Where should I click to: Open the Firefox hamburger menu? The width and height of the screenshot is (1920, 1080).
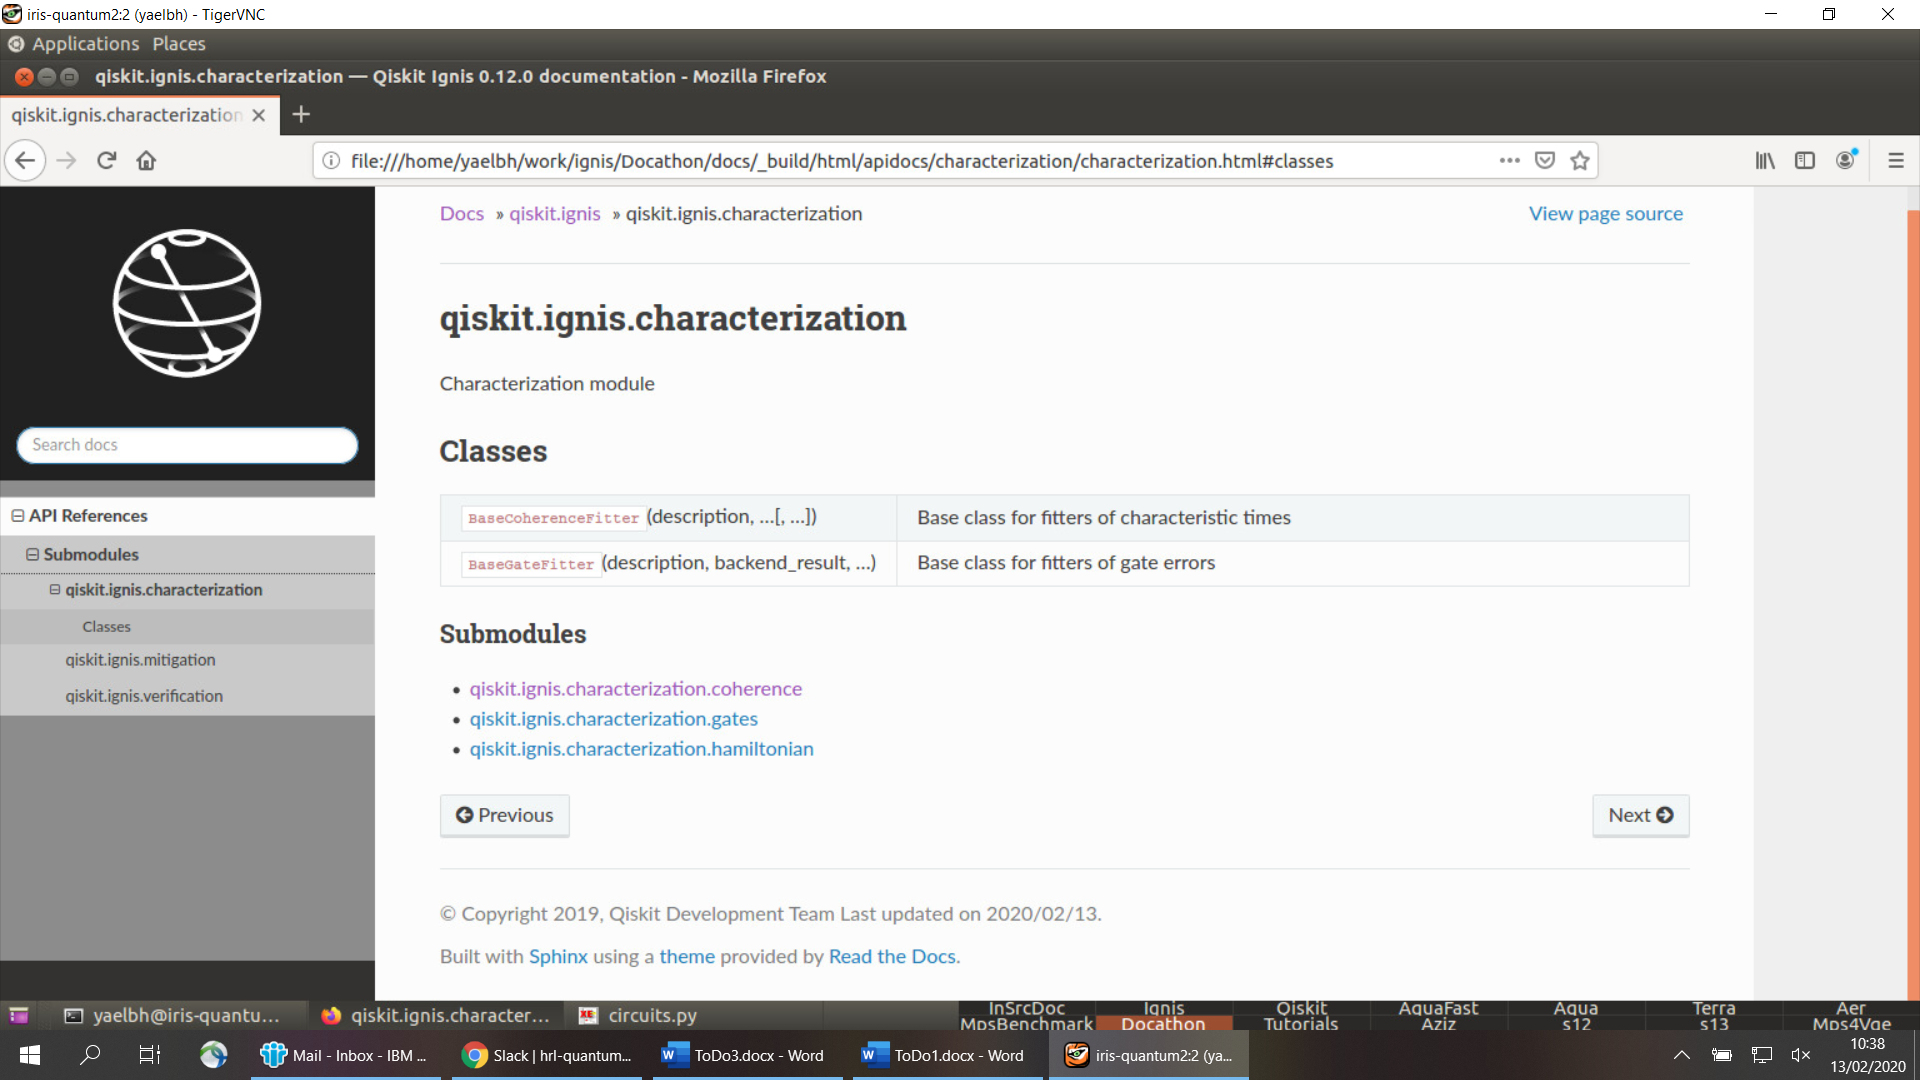(1896, 160)
